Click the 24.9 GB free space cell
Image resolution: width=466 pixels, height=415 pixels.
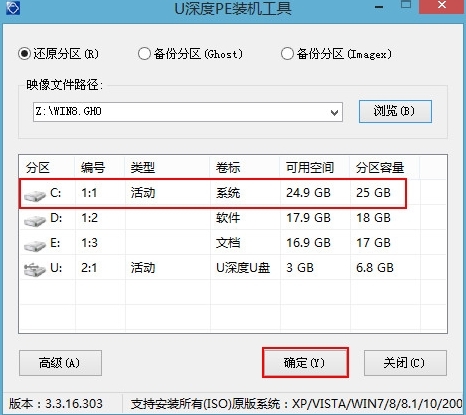click(x=308, y=193)
